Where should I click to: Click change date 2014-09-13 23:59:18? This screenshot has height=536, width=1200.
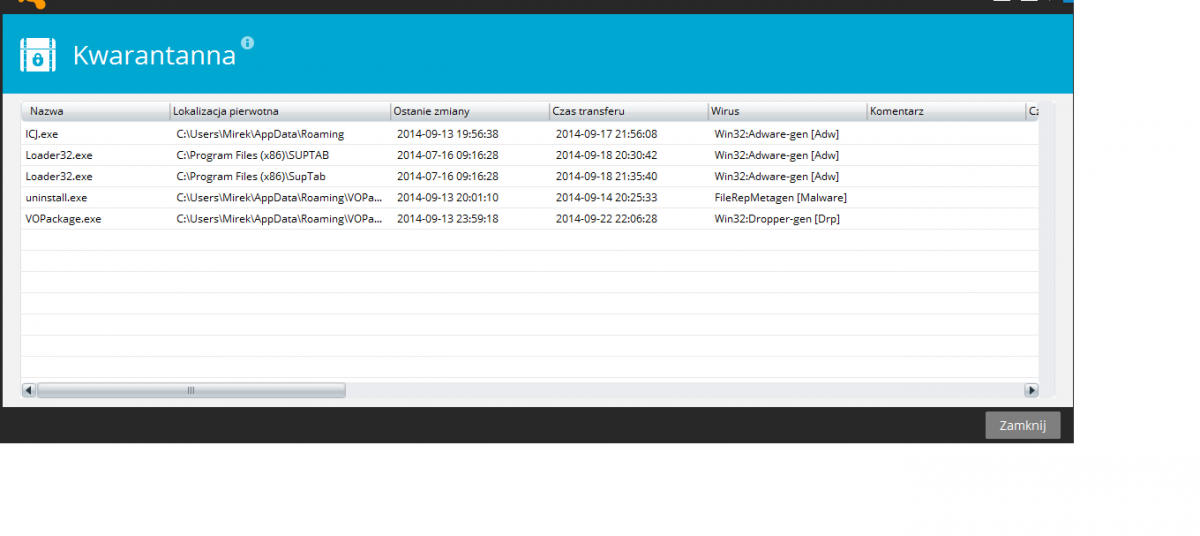(447, 218)
